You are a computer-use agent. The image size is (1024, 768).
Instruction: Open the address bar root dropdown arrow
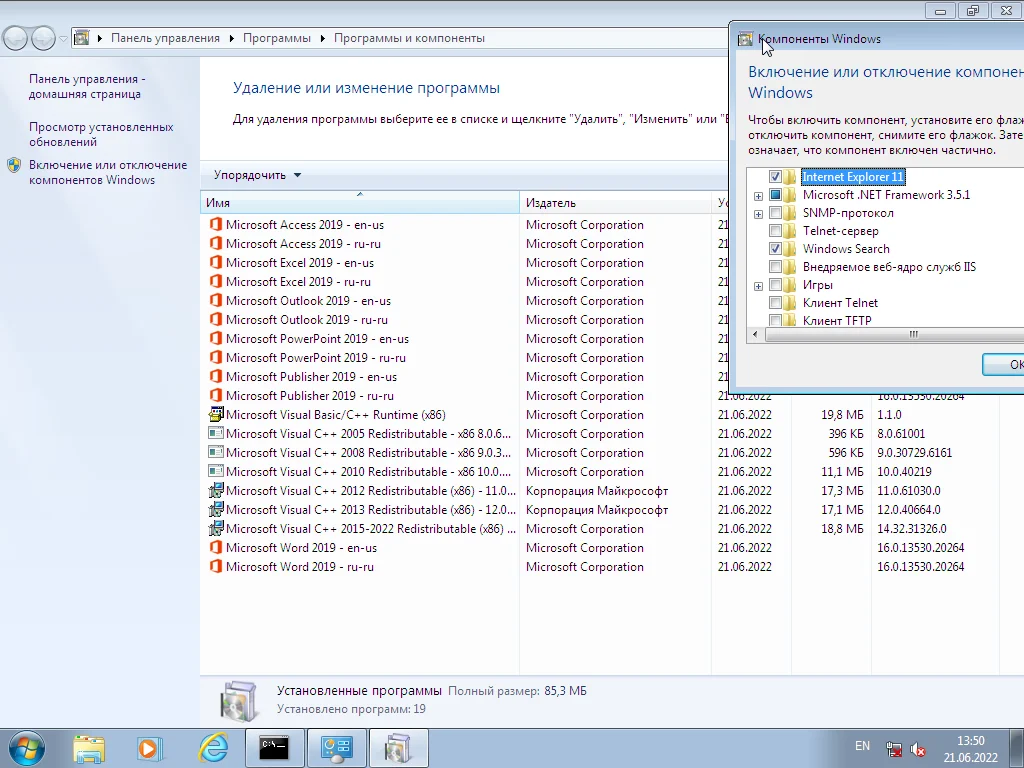click(100, 39)
